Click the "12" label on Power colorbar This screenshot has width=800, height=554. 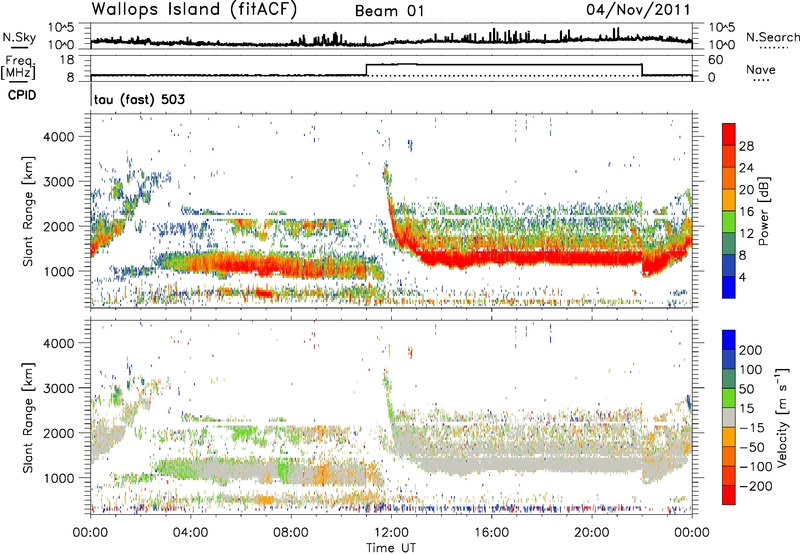coord(746,234)
